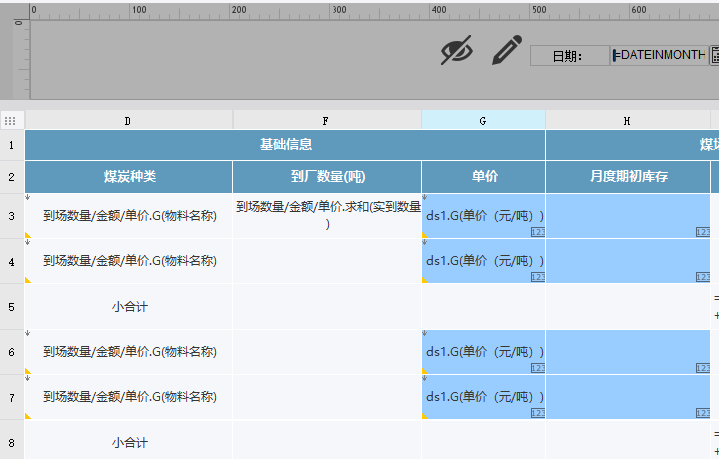This screenshot has width=719, height=459.
Task: Click the select-all grid corner icon
Action: [10, 121]
